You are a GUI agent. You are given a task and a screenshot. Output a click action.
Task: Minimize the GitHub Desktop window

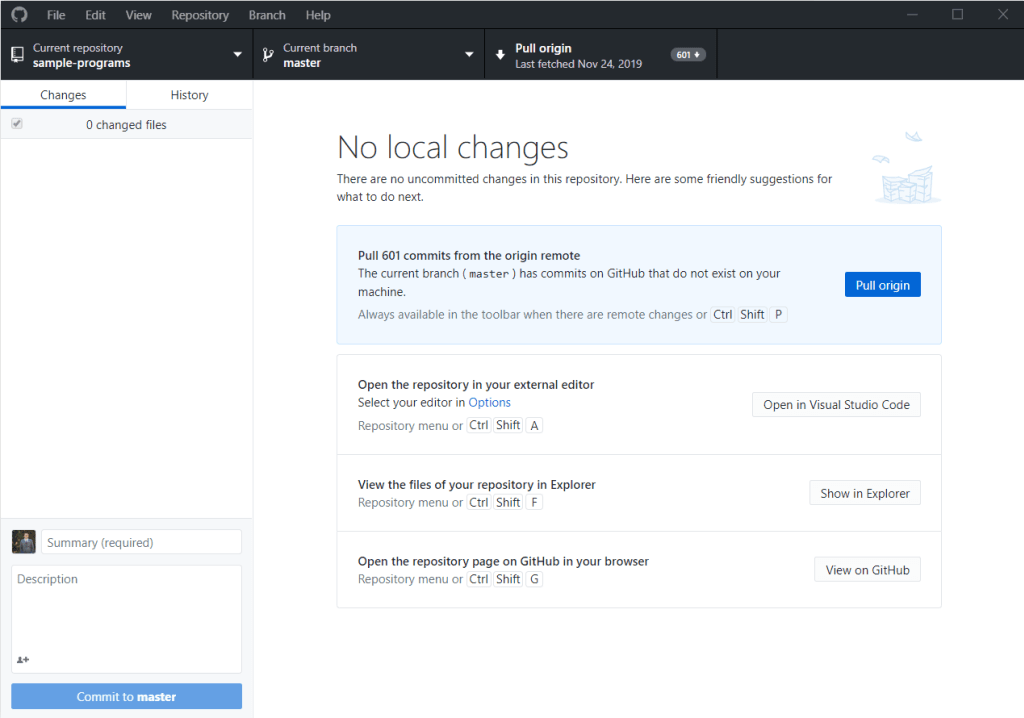(912, 14)
